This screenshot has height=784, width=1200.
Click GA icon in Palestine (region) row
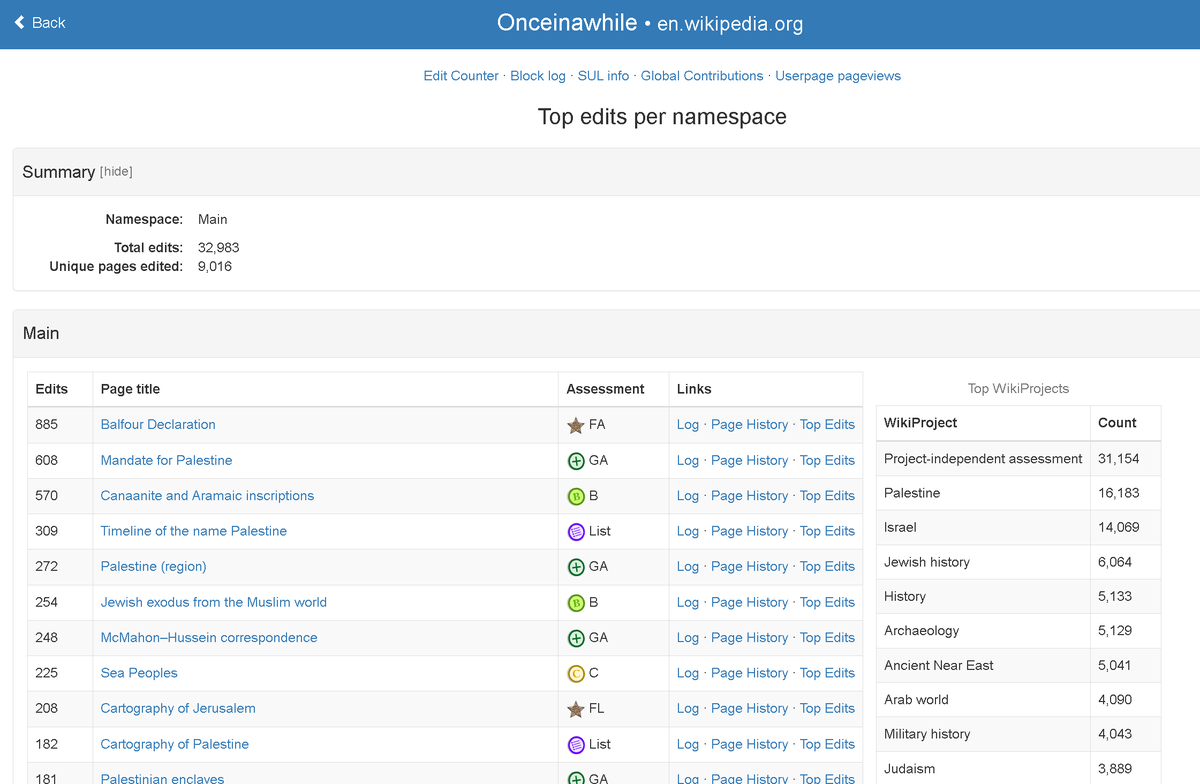point(576,567)
